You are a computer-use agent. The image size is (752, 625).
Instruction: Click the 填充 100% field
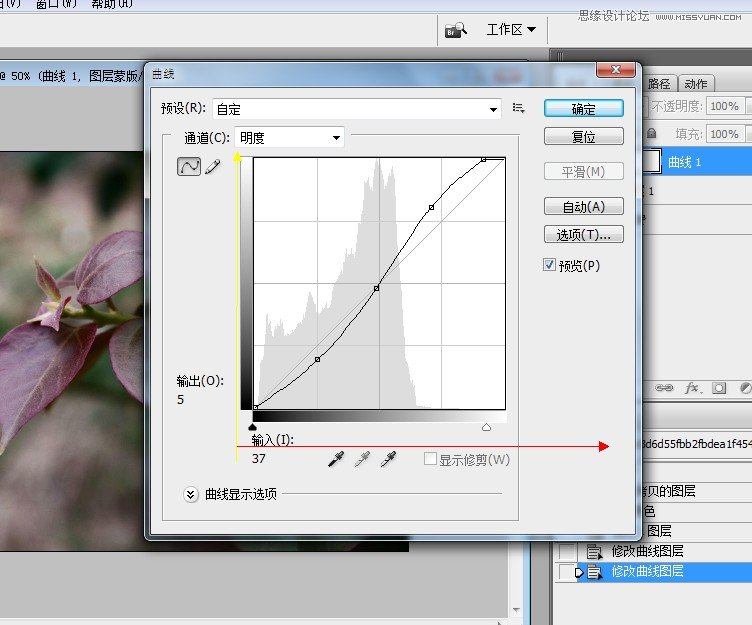(725, 133)
